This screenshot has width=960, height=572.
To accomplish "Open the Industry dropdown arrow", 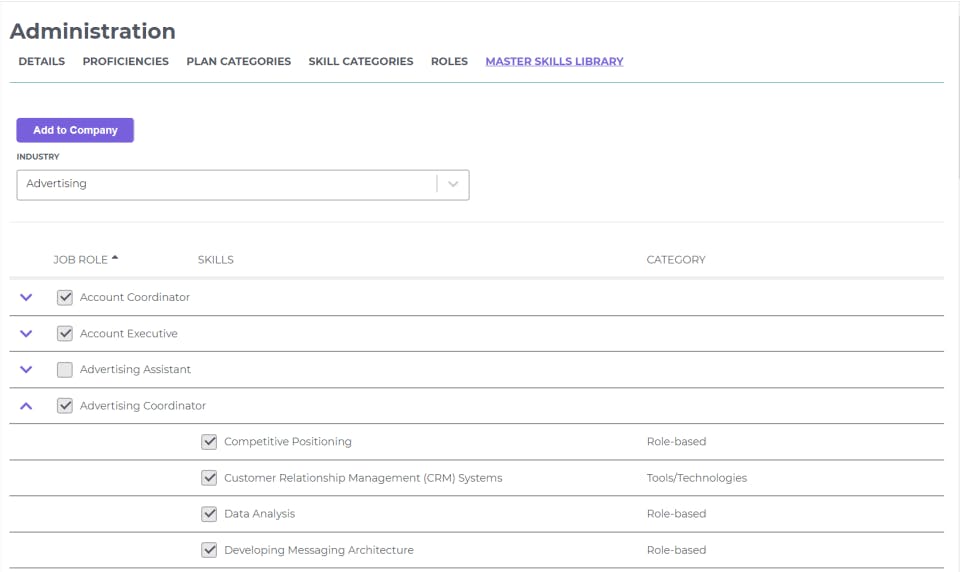I will [453, 184].
